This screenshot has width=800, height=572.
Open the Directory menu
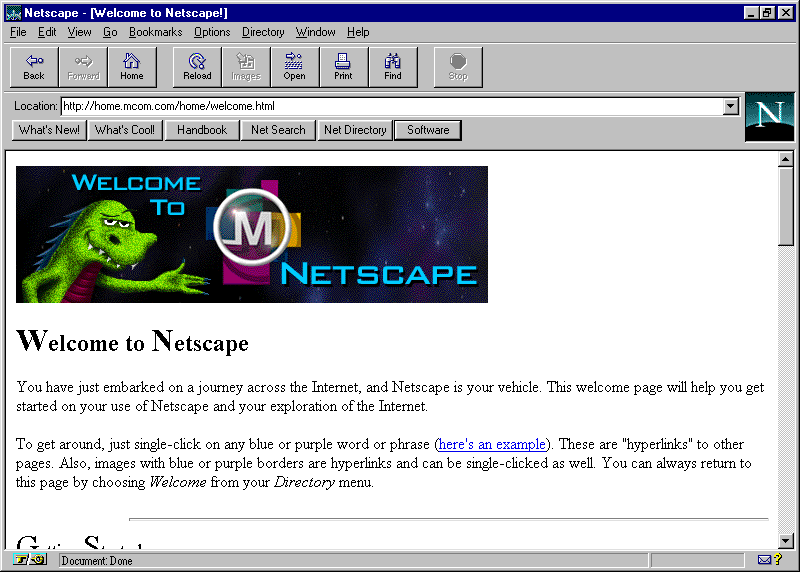263,32
